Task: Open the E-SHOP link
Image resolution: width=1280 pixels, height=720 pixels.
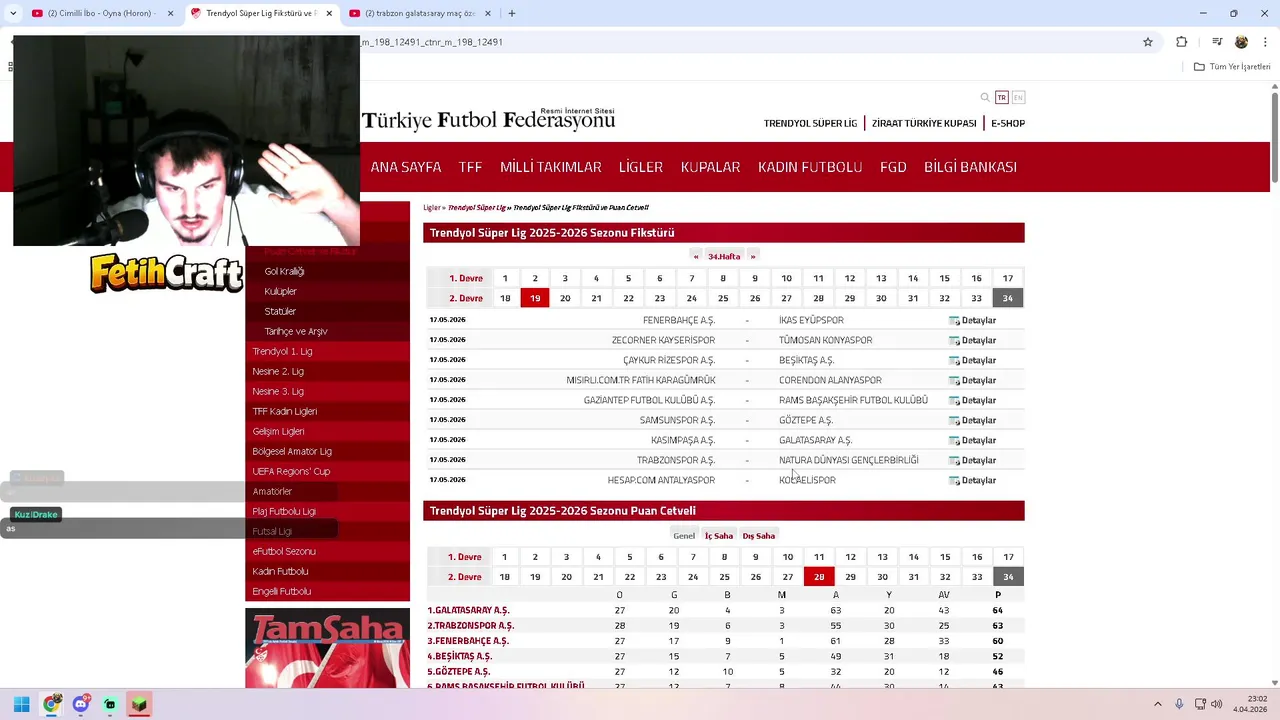Action: pyautogui.click(x=1008, y=123)
